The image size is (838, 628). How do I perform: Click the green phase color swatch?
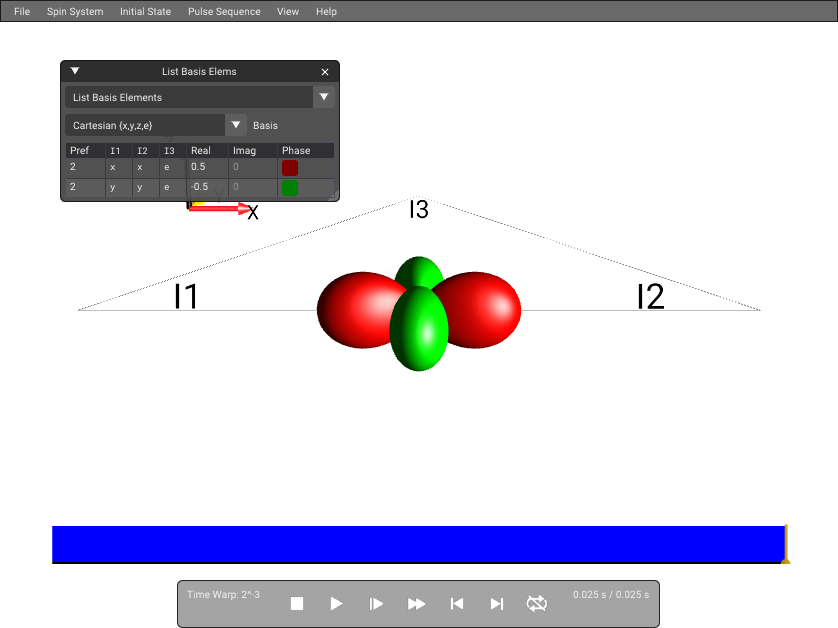point(290,188)
